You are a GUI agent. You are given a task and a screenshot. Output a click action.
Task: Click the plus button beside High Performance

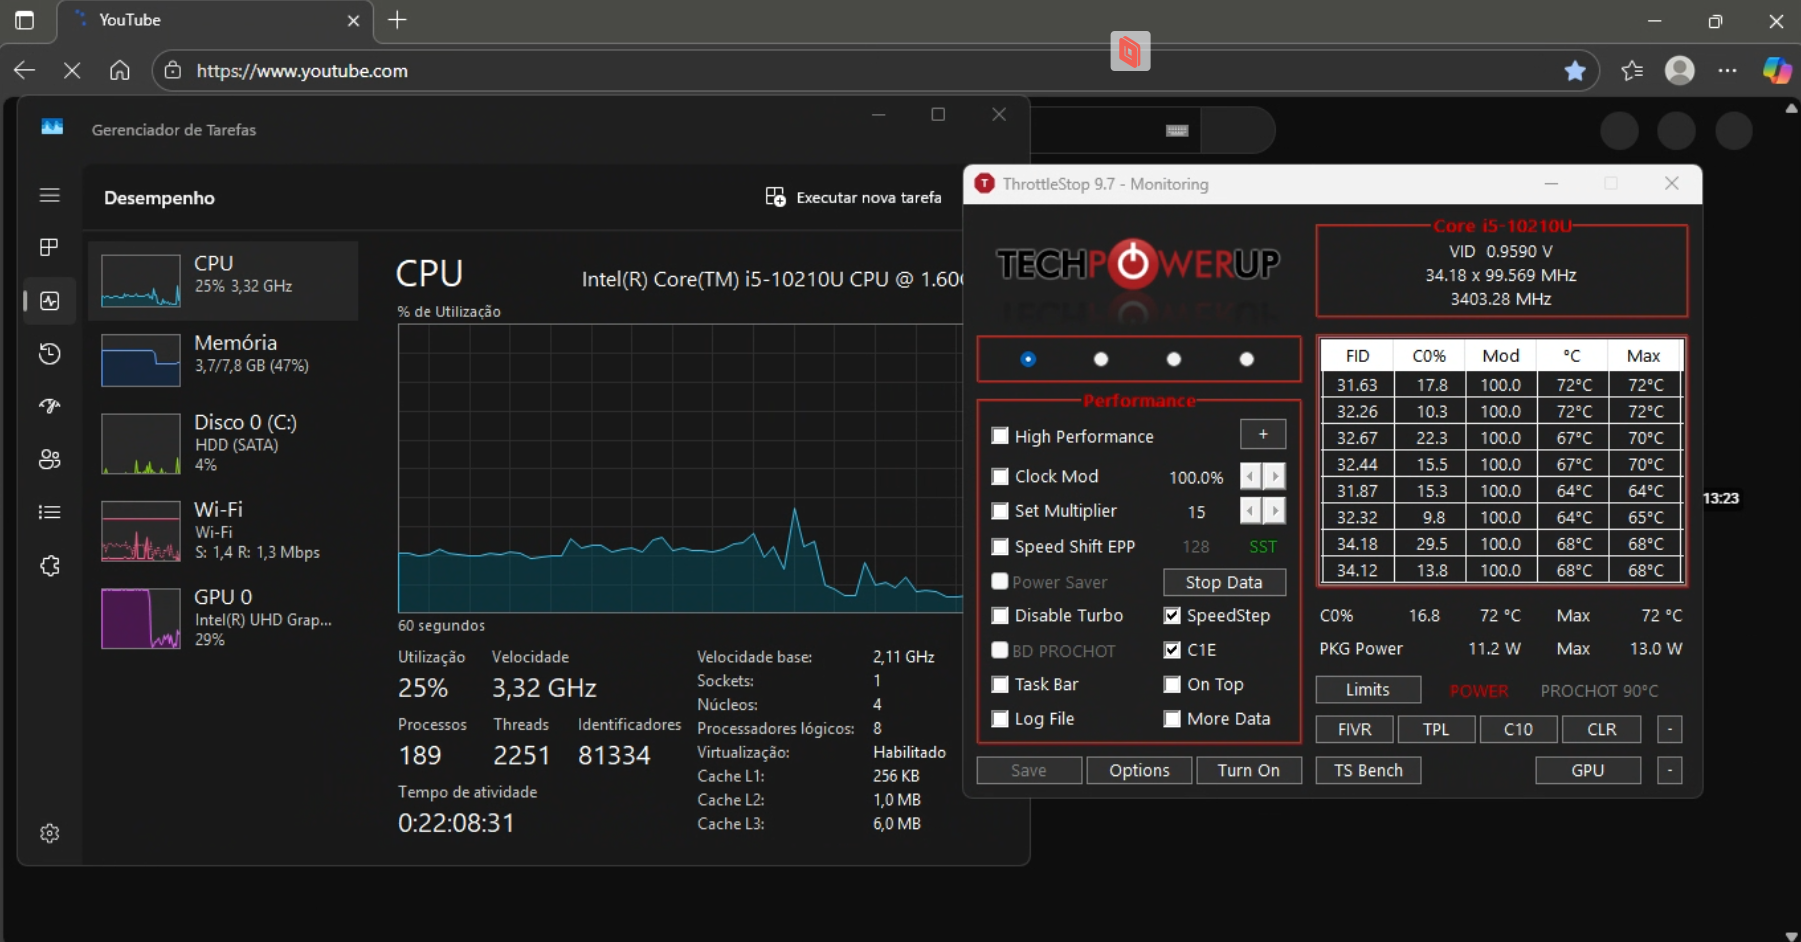(x=1263, y=435)
